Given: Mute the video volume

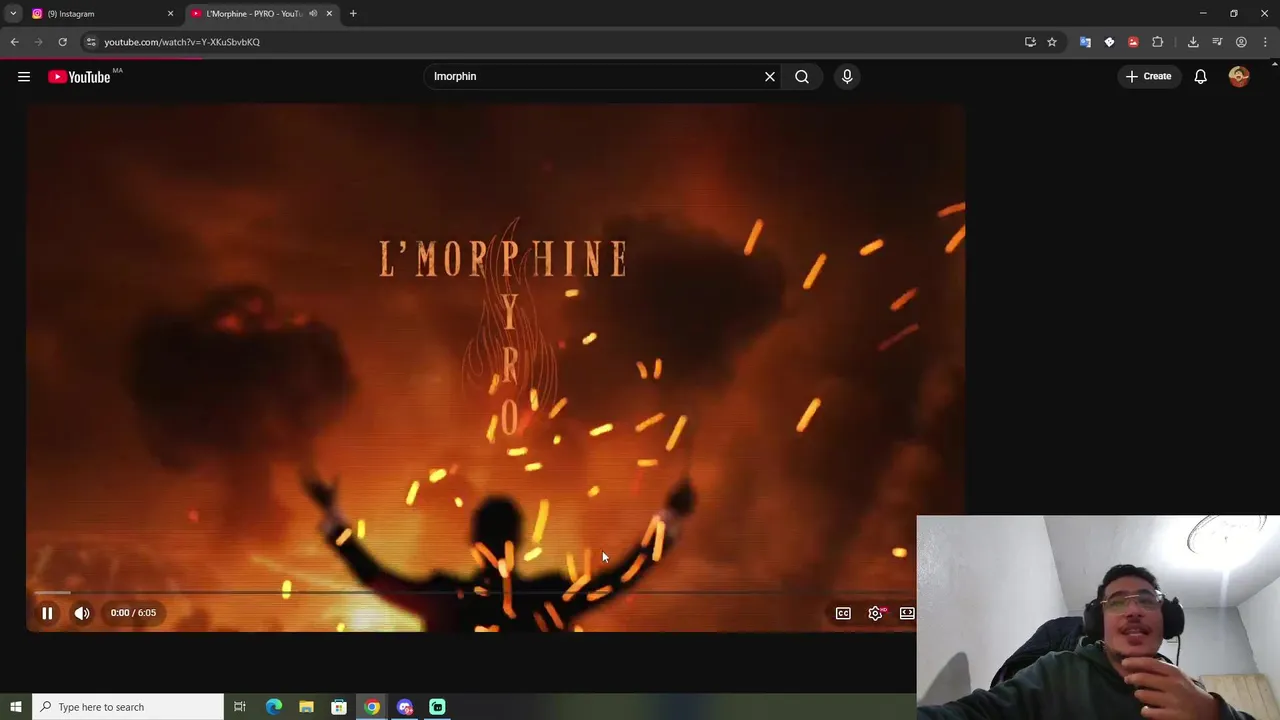Looking at the screenshot, I should [82, 613].
